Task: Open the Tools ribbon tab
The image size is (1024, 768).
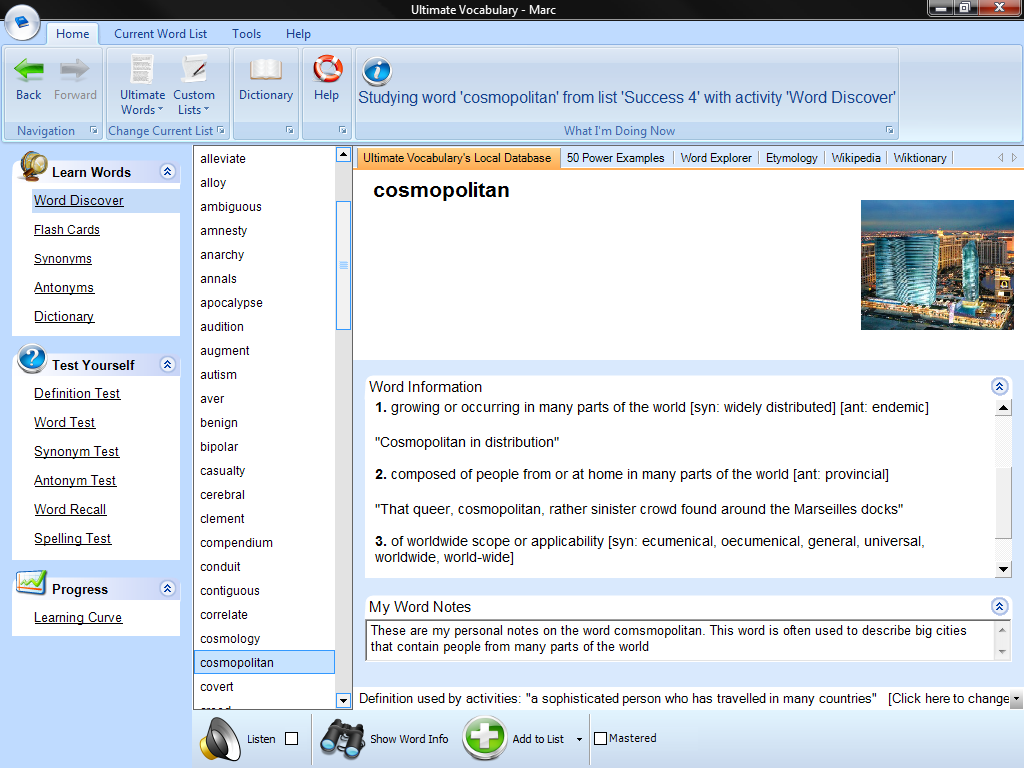Action: (246, 34)
